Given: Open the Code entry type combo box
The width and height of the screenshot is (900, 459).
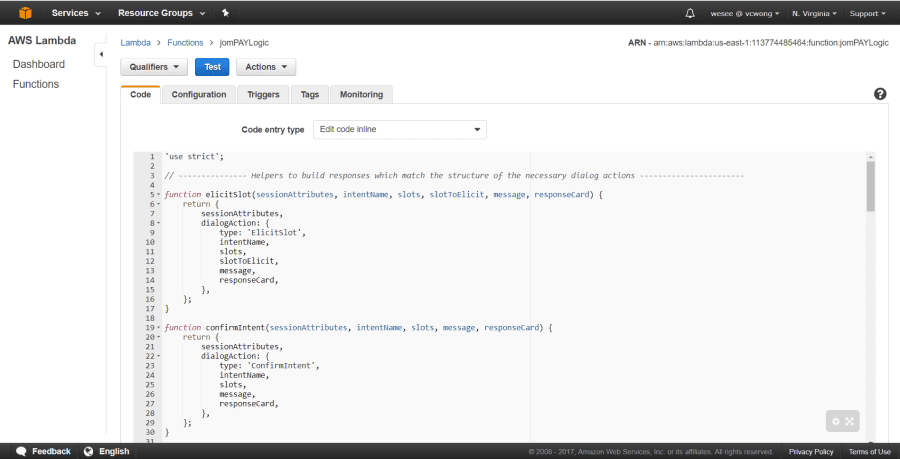Looking at the screenshot, I should (399, 130).
